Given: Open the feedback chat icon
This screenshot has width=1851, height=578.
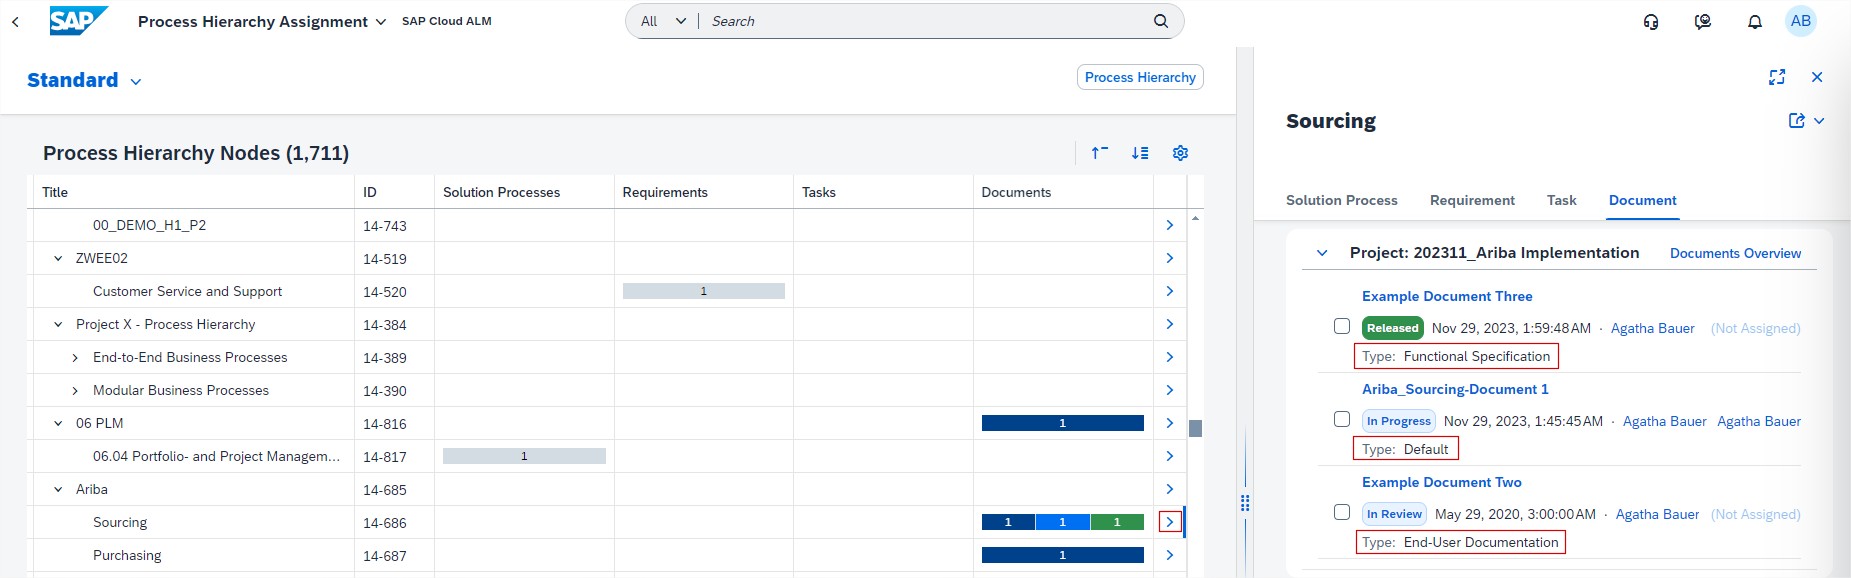Looking at the screenshot, I should pos(1703,21).
